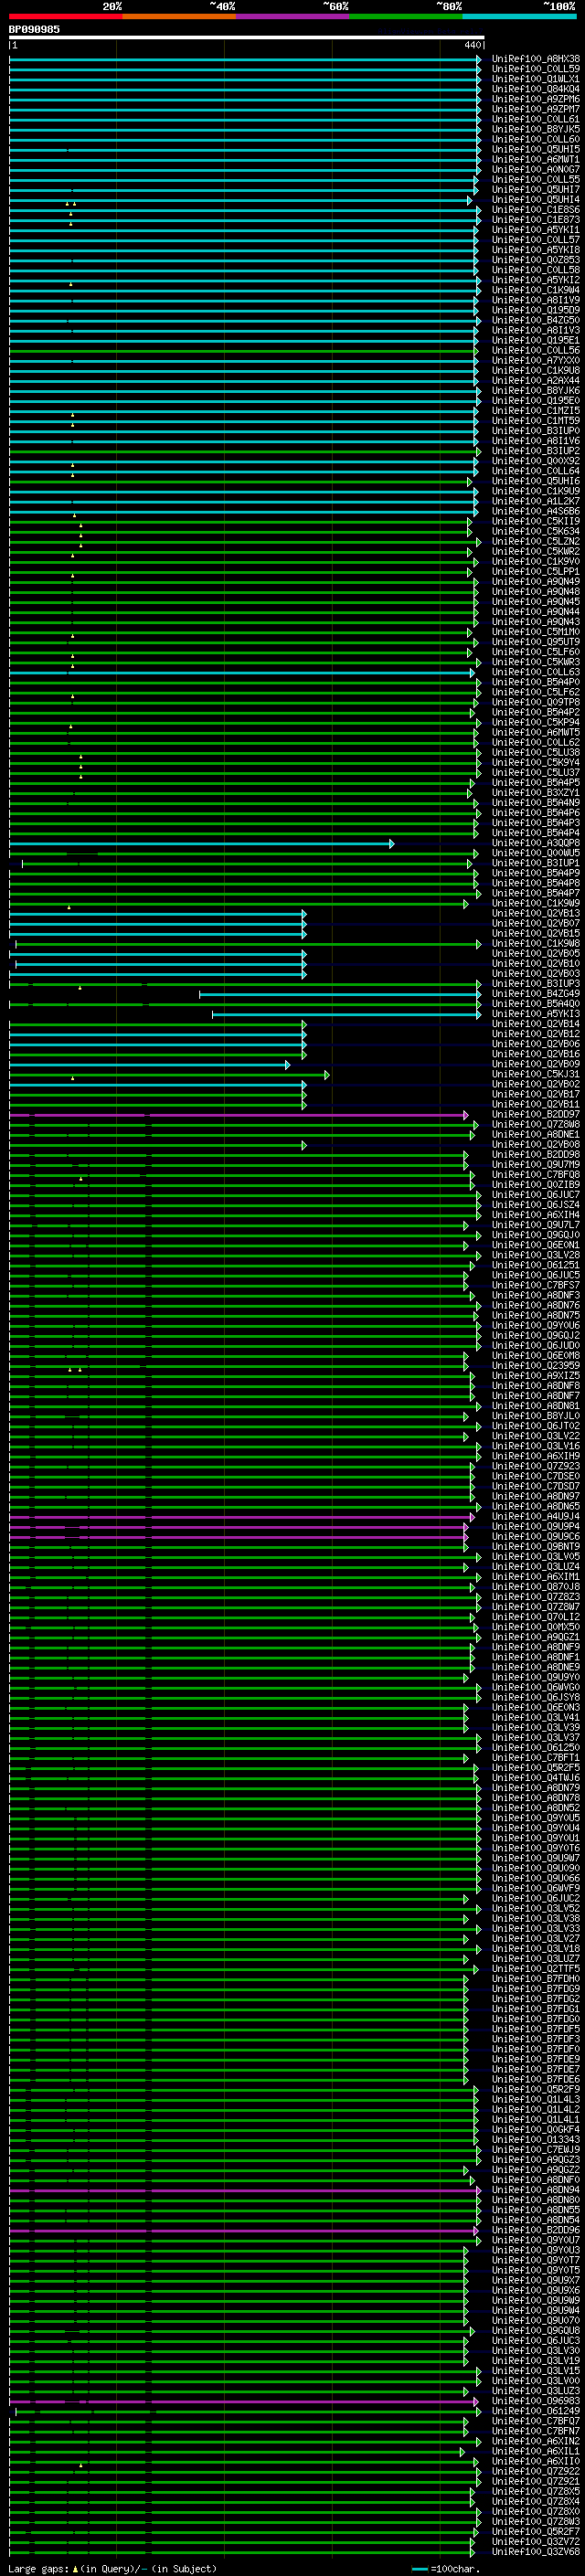Open hit UniRef100_Q7Z922
This screenshot has width=585, height=2576.
pos(536,2471)
